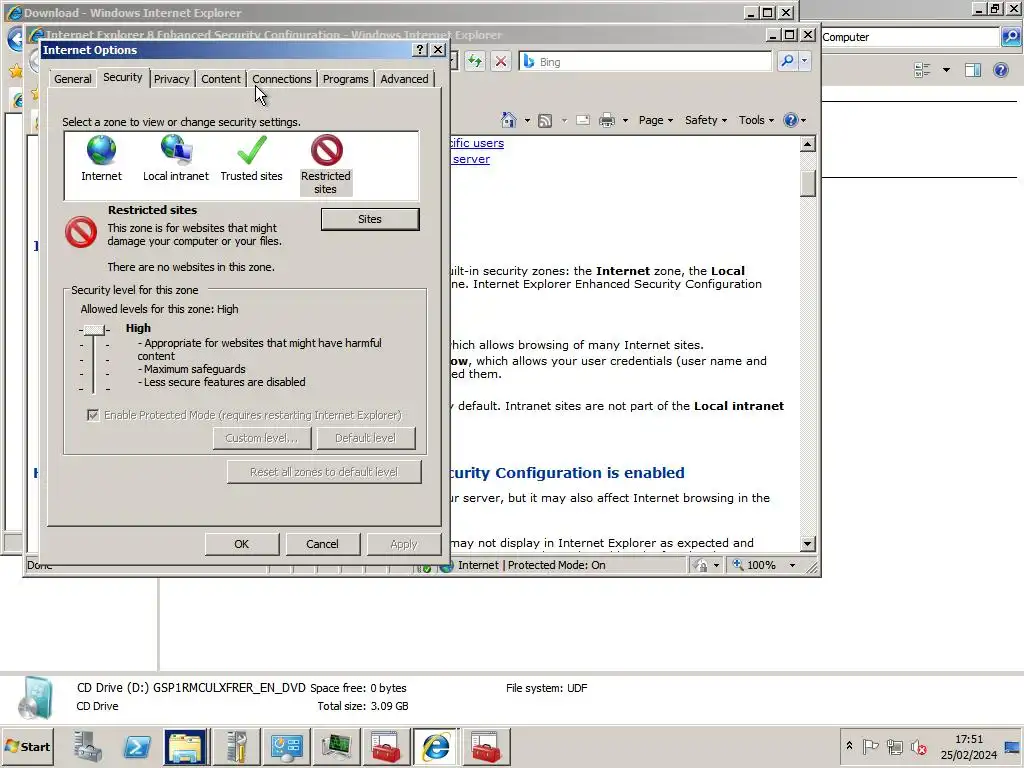Click the Read mail icon
Image resolution: width=1024 pixels, height=768 pixels.
pyautogui.click(x=583, y=120)
